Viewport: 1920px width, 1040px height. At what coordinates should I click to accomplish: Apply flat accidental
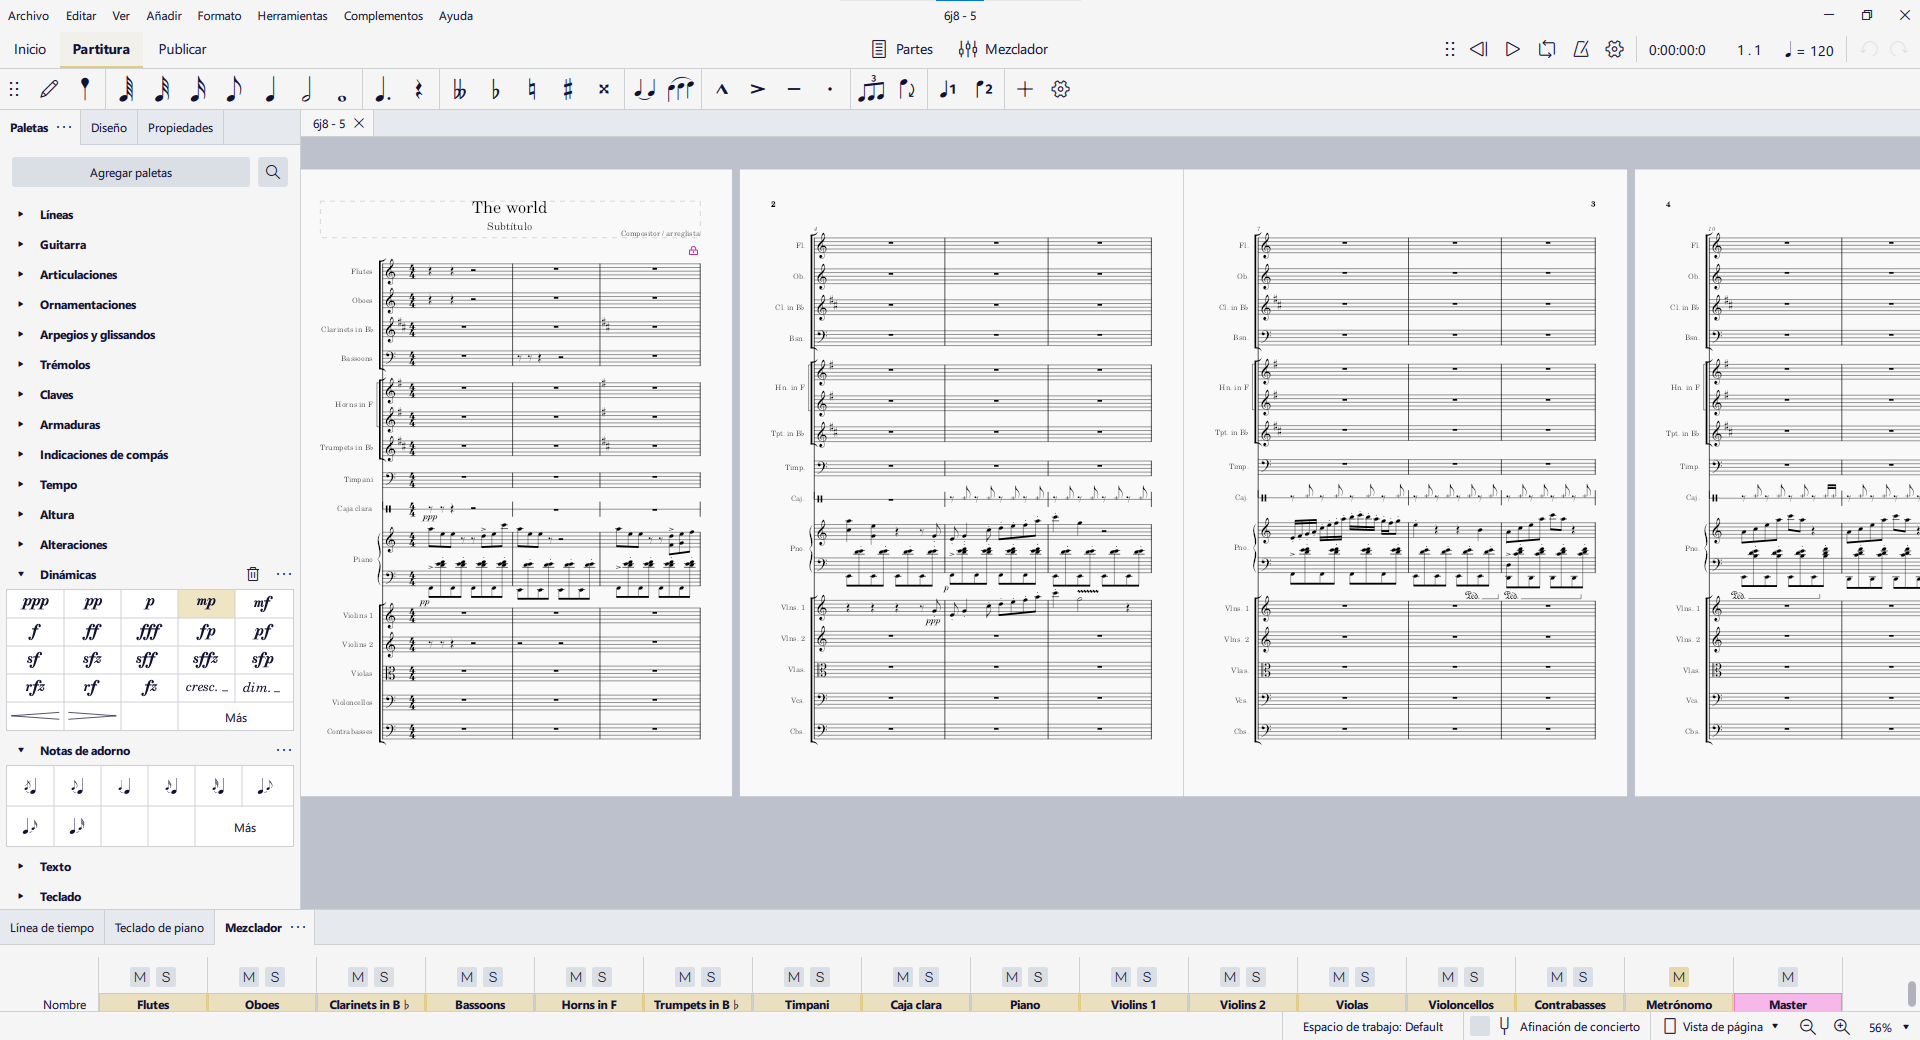(x=495, y=89)
